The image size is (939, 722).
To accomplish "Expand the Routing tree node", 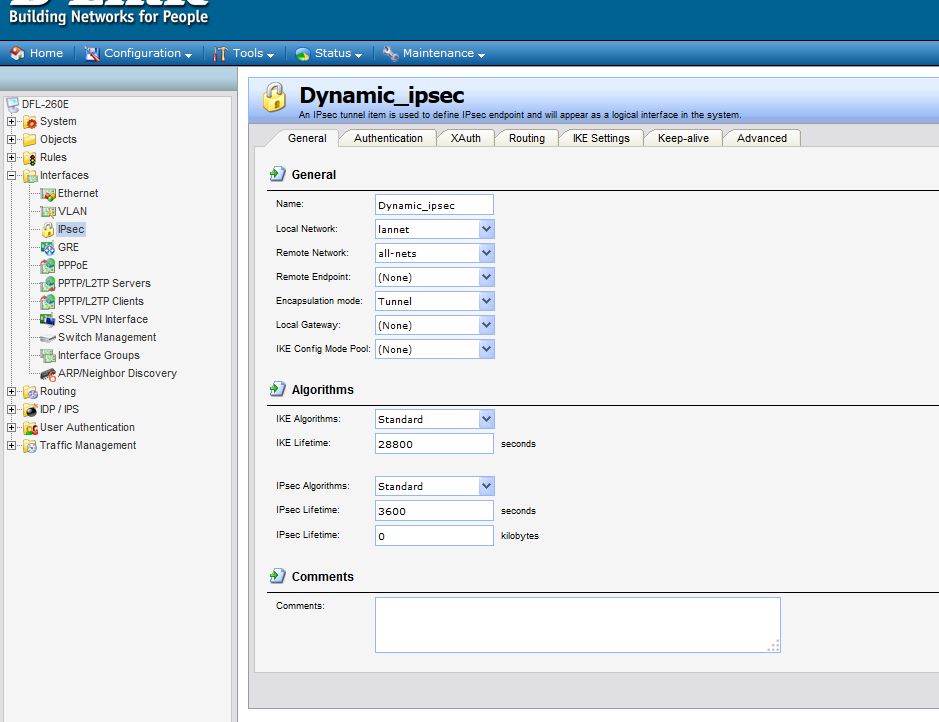I will (x=12, y=391).
